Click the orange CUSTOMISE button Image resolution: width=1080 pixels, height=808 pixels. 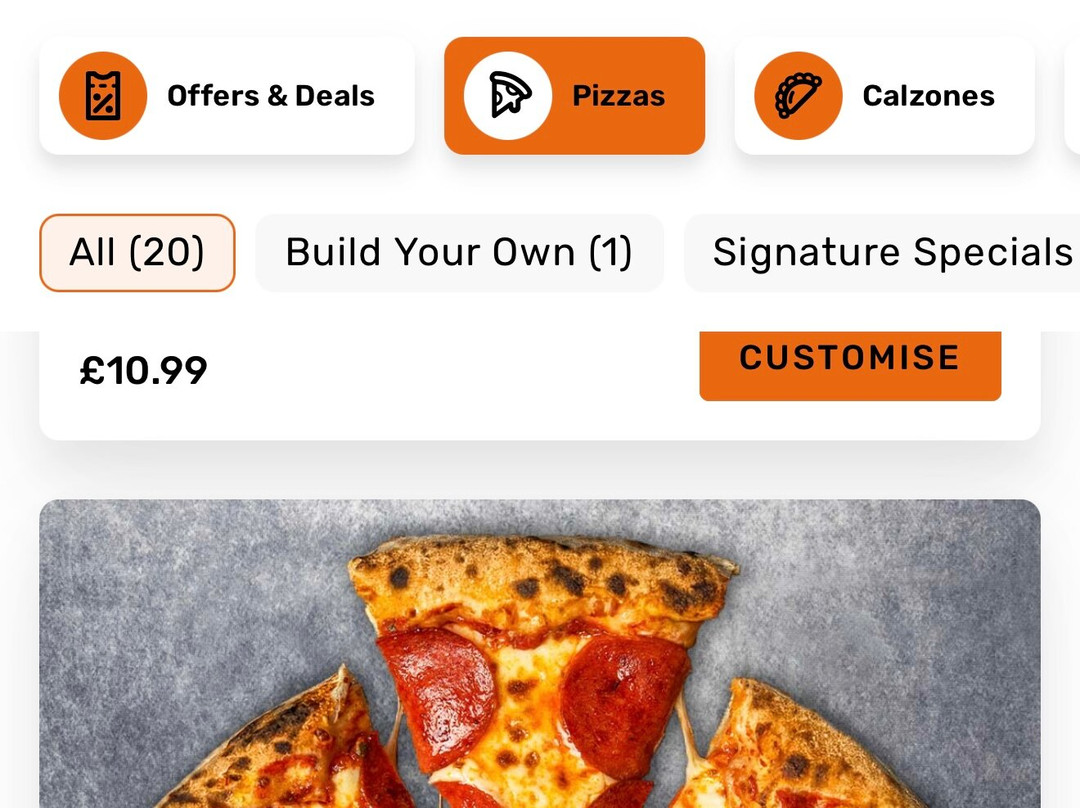point(850,366)
